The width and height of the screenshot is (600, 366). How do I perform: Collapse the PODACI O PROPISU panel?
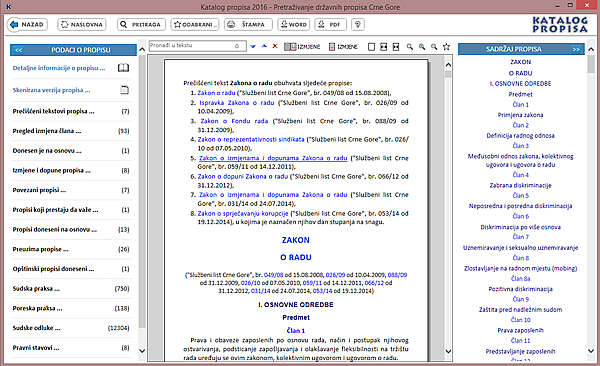18,50
